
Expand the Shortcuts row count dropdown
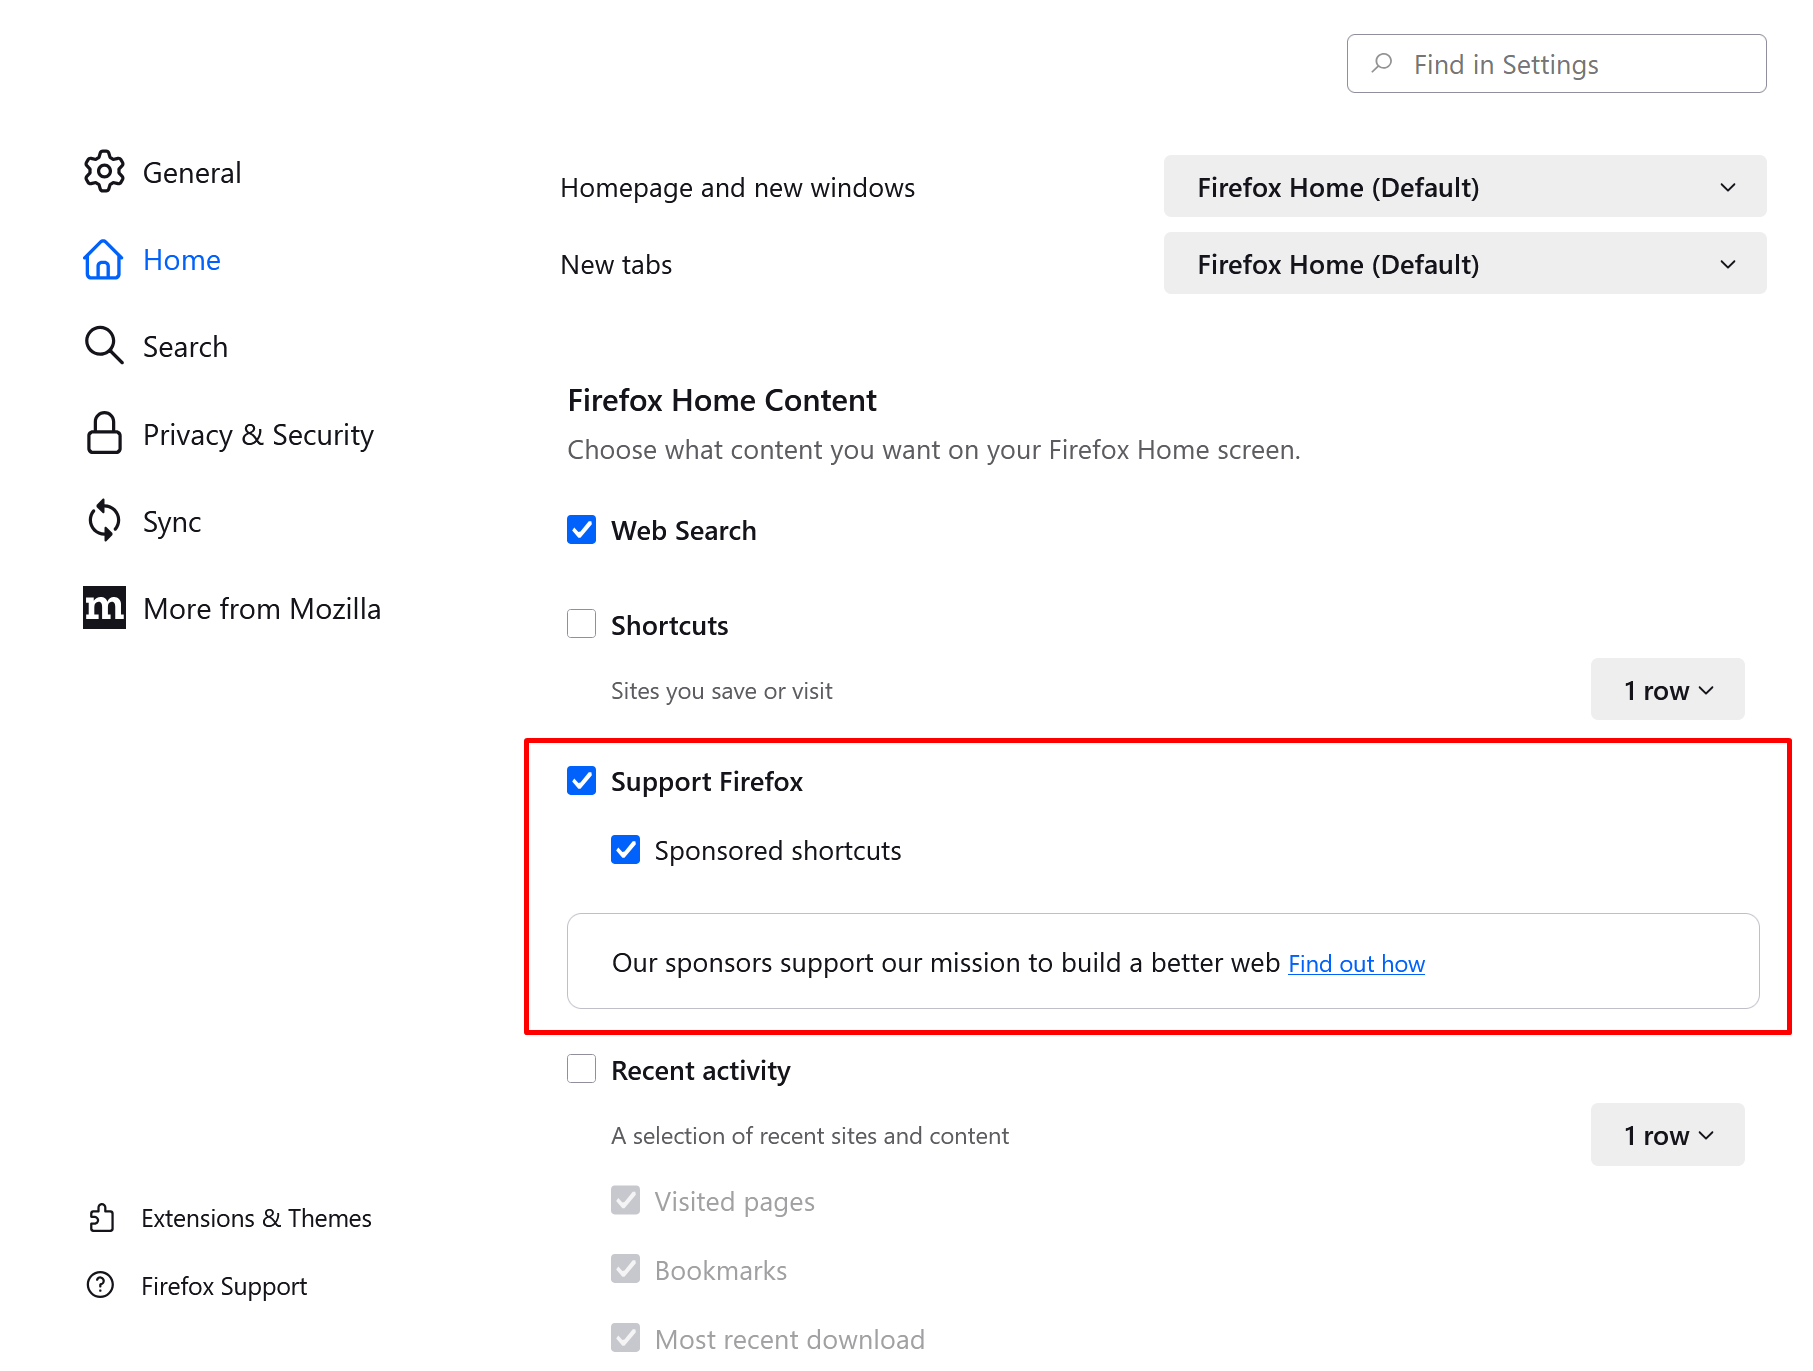click(1668, 690)
